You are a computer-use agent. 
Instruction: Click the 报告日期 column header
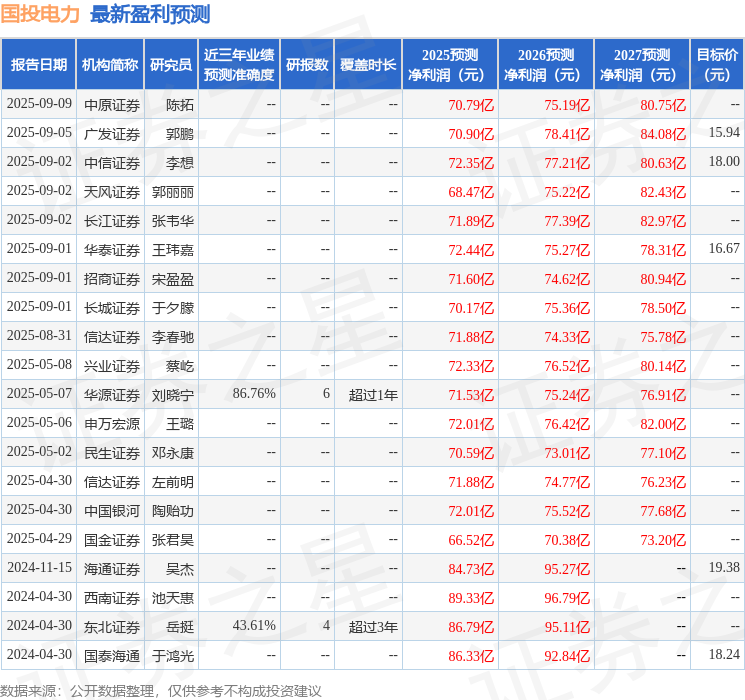tap(38, 65)
